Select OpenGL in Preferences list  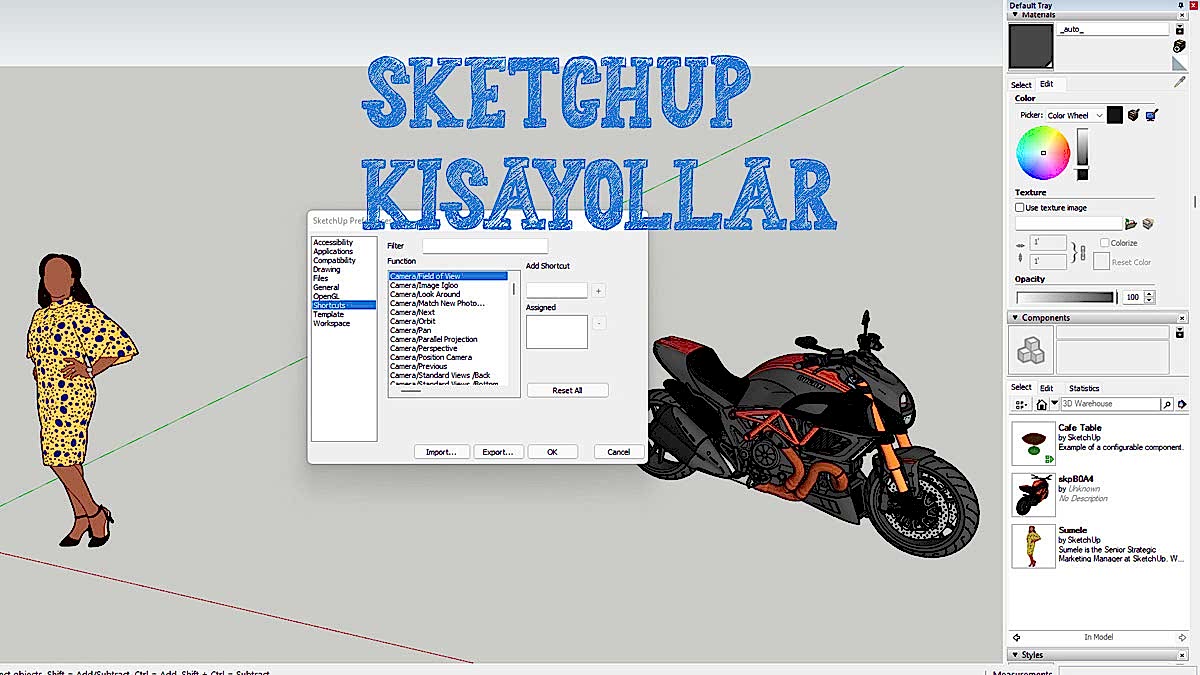coord(326,296)
